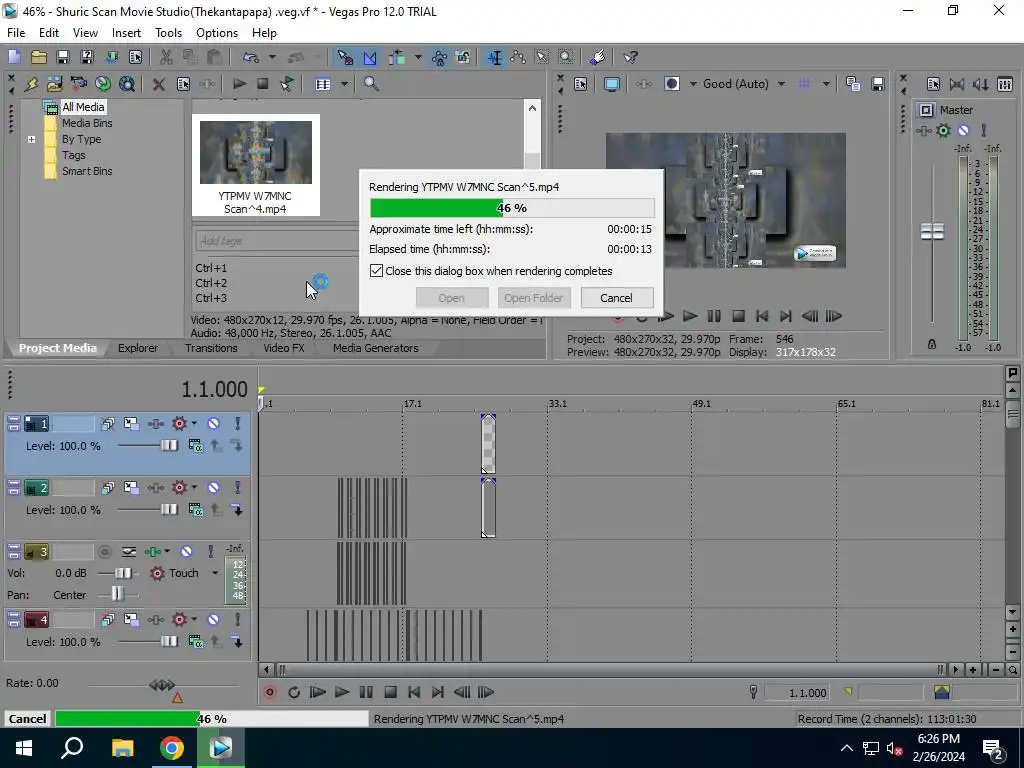Solo video track 2

238,488
